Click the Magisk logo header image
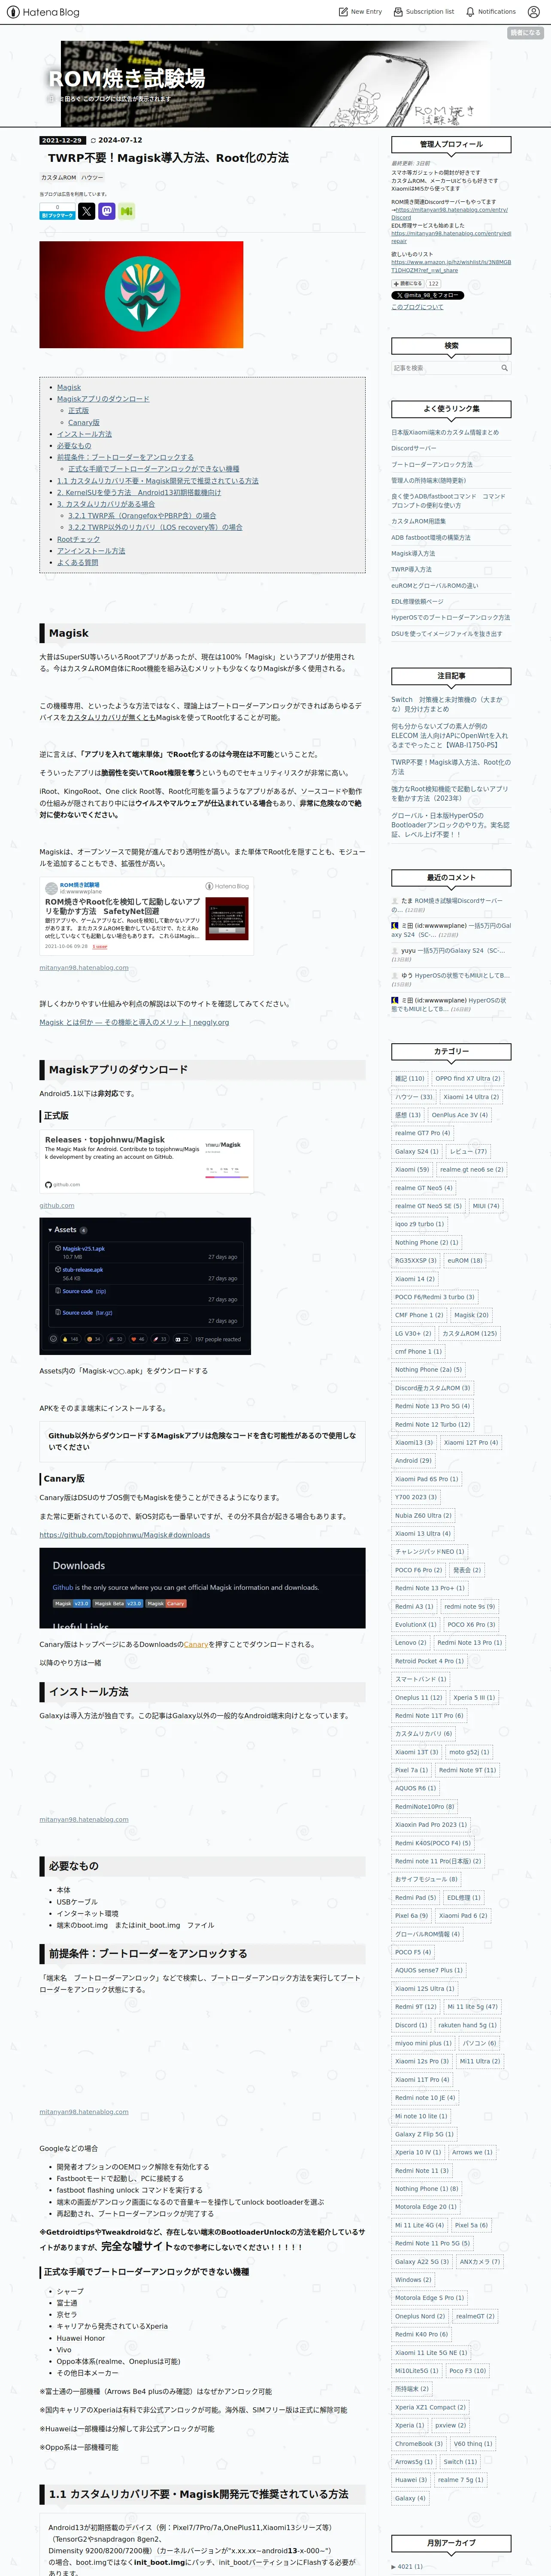551x2576 pixels. [141, 295]
